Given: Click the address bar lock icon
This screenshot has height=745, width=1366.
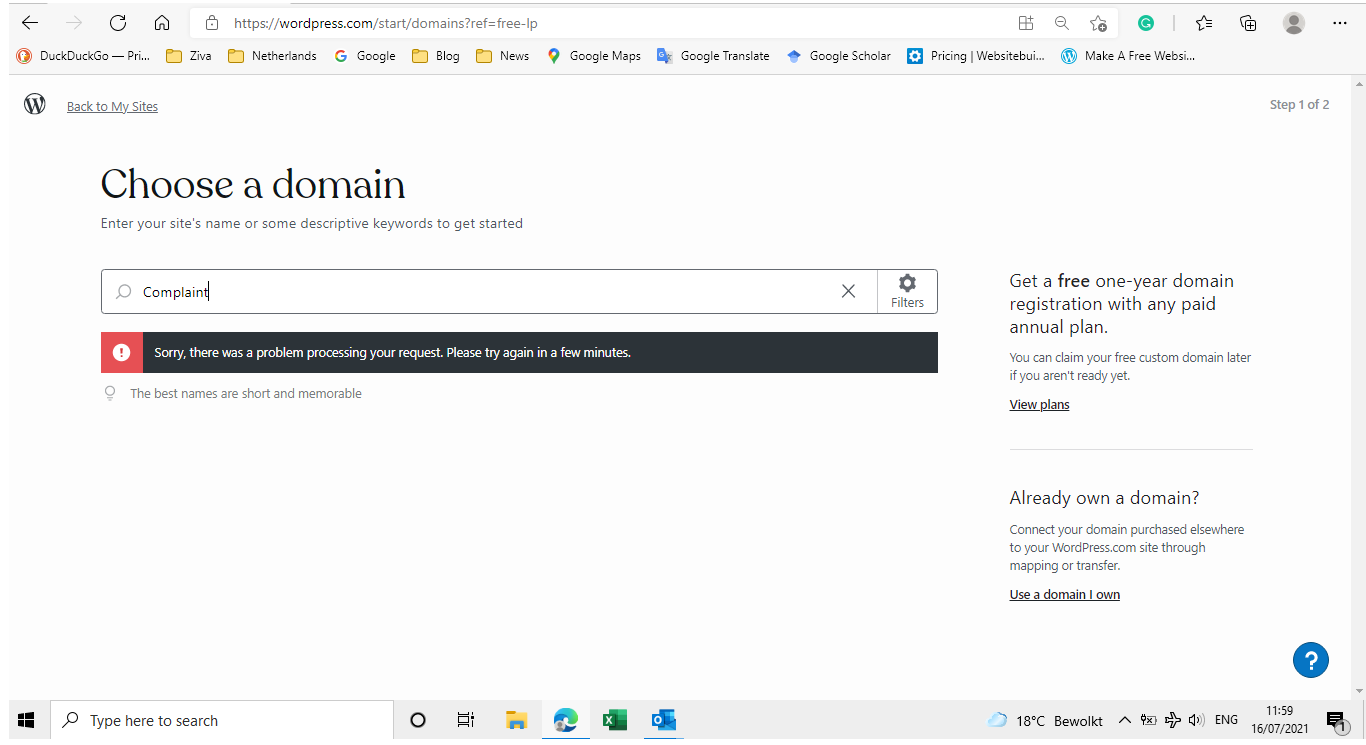Looking at the screenshot, I should coord(211,23).
